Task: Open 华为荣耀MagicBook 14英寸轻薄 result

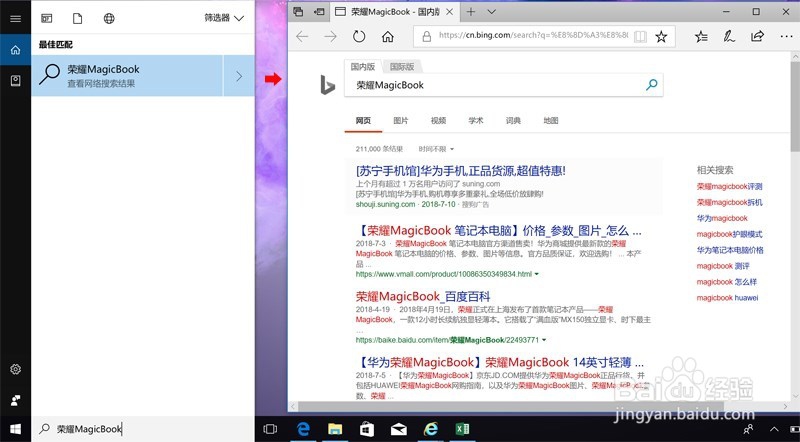Action: (500, 362)
